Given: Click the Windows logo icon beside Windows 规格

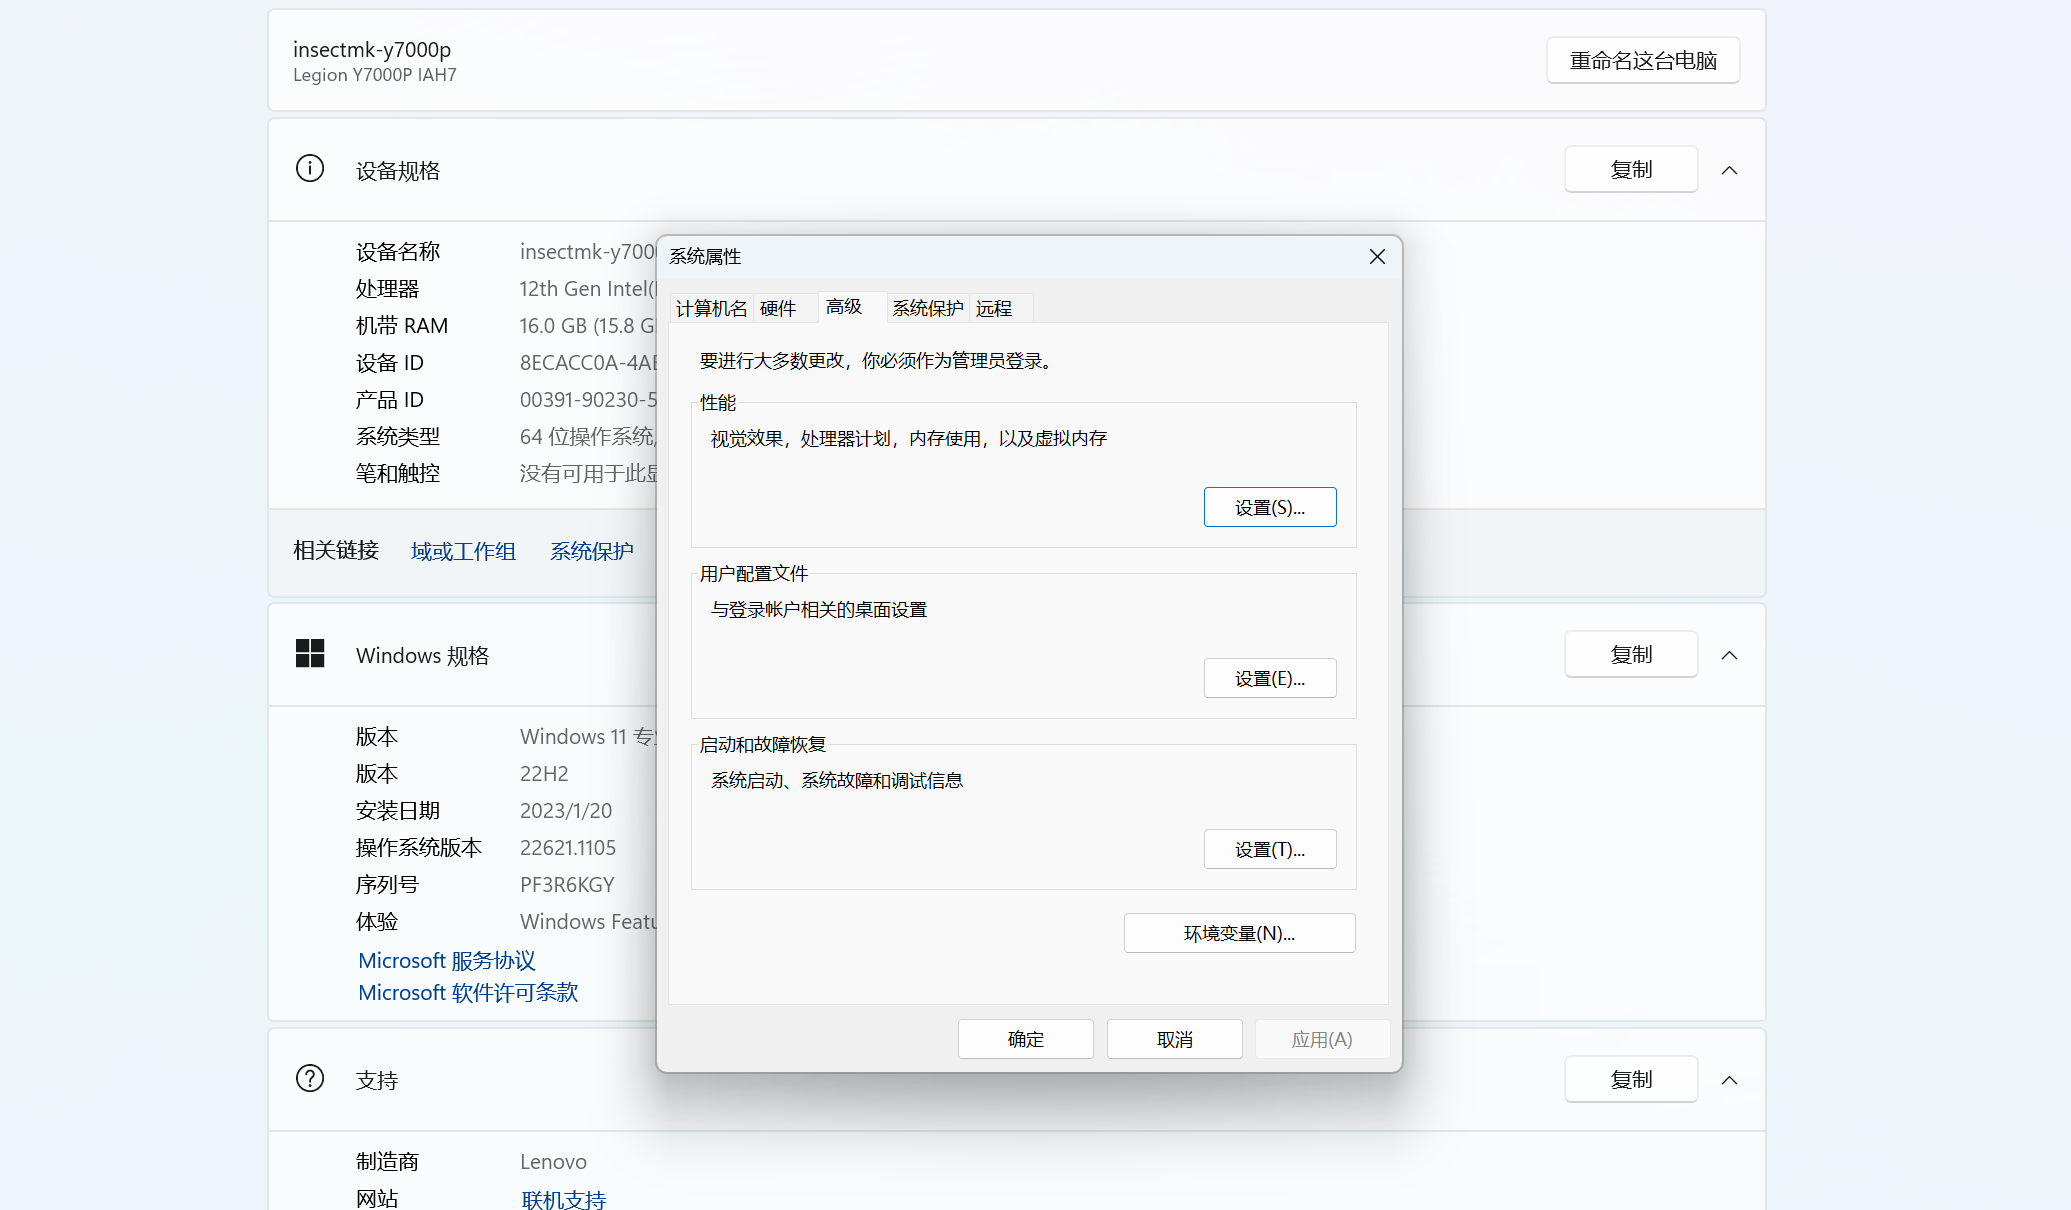Looking at the screenshot, I should pos(310,654).
